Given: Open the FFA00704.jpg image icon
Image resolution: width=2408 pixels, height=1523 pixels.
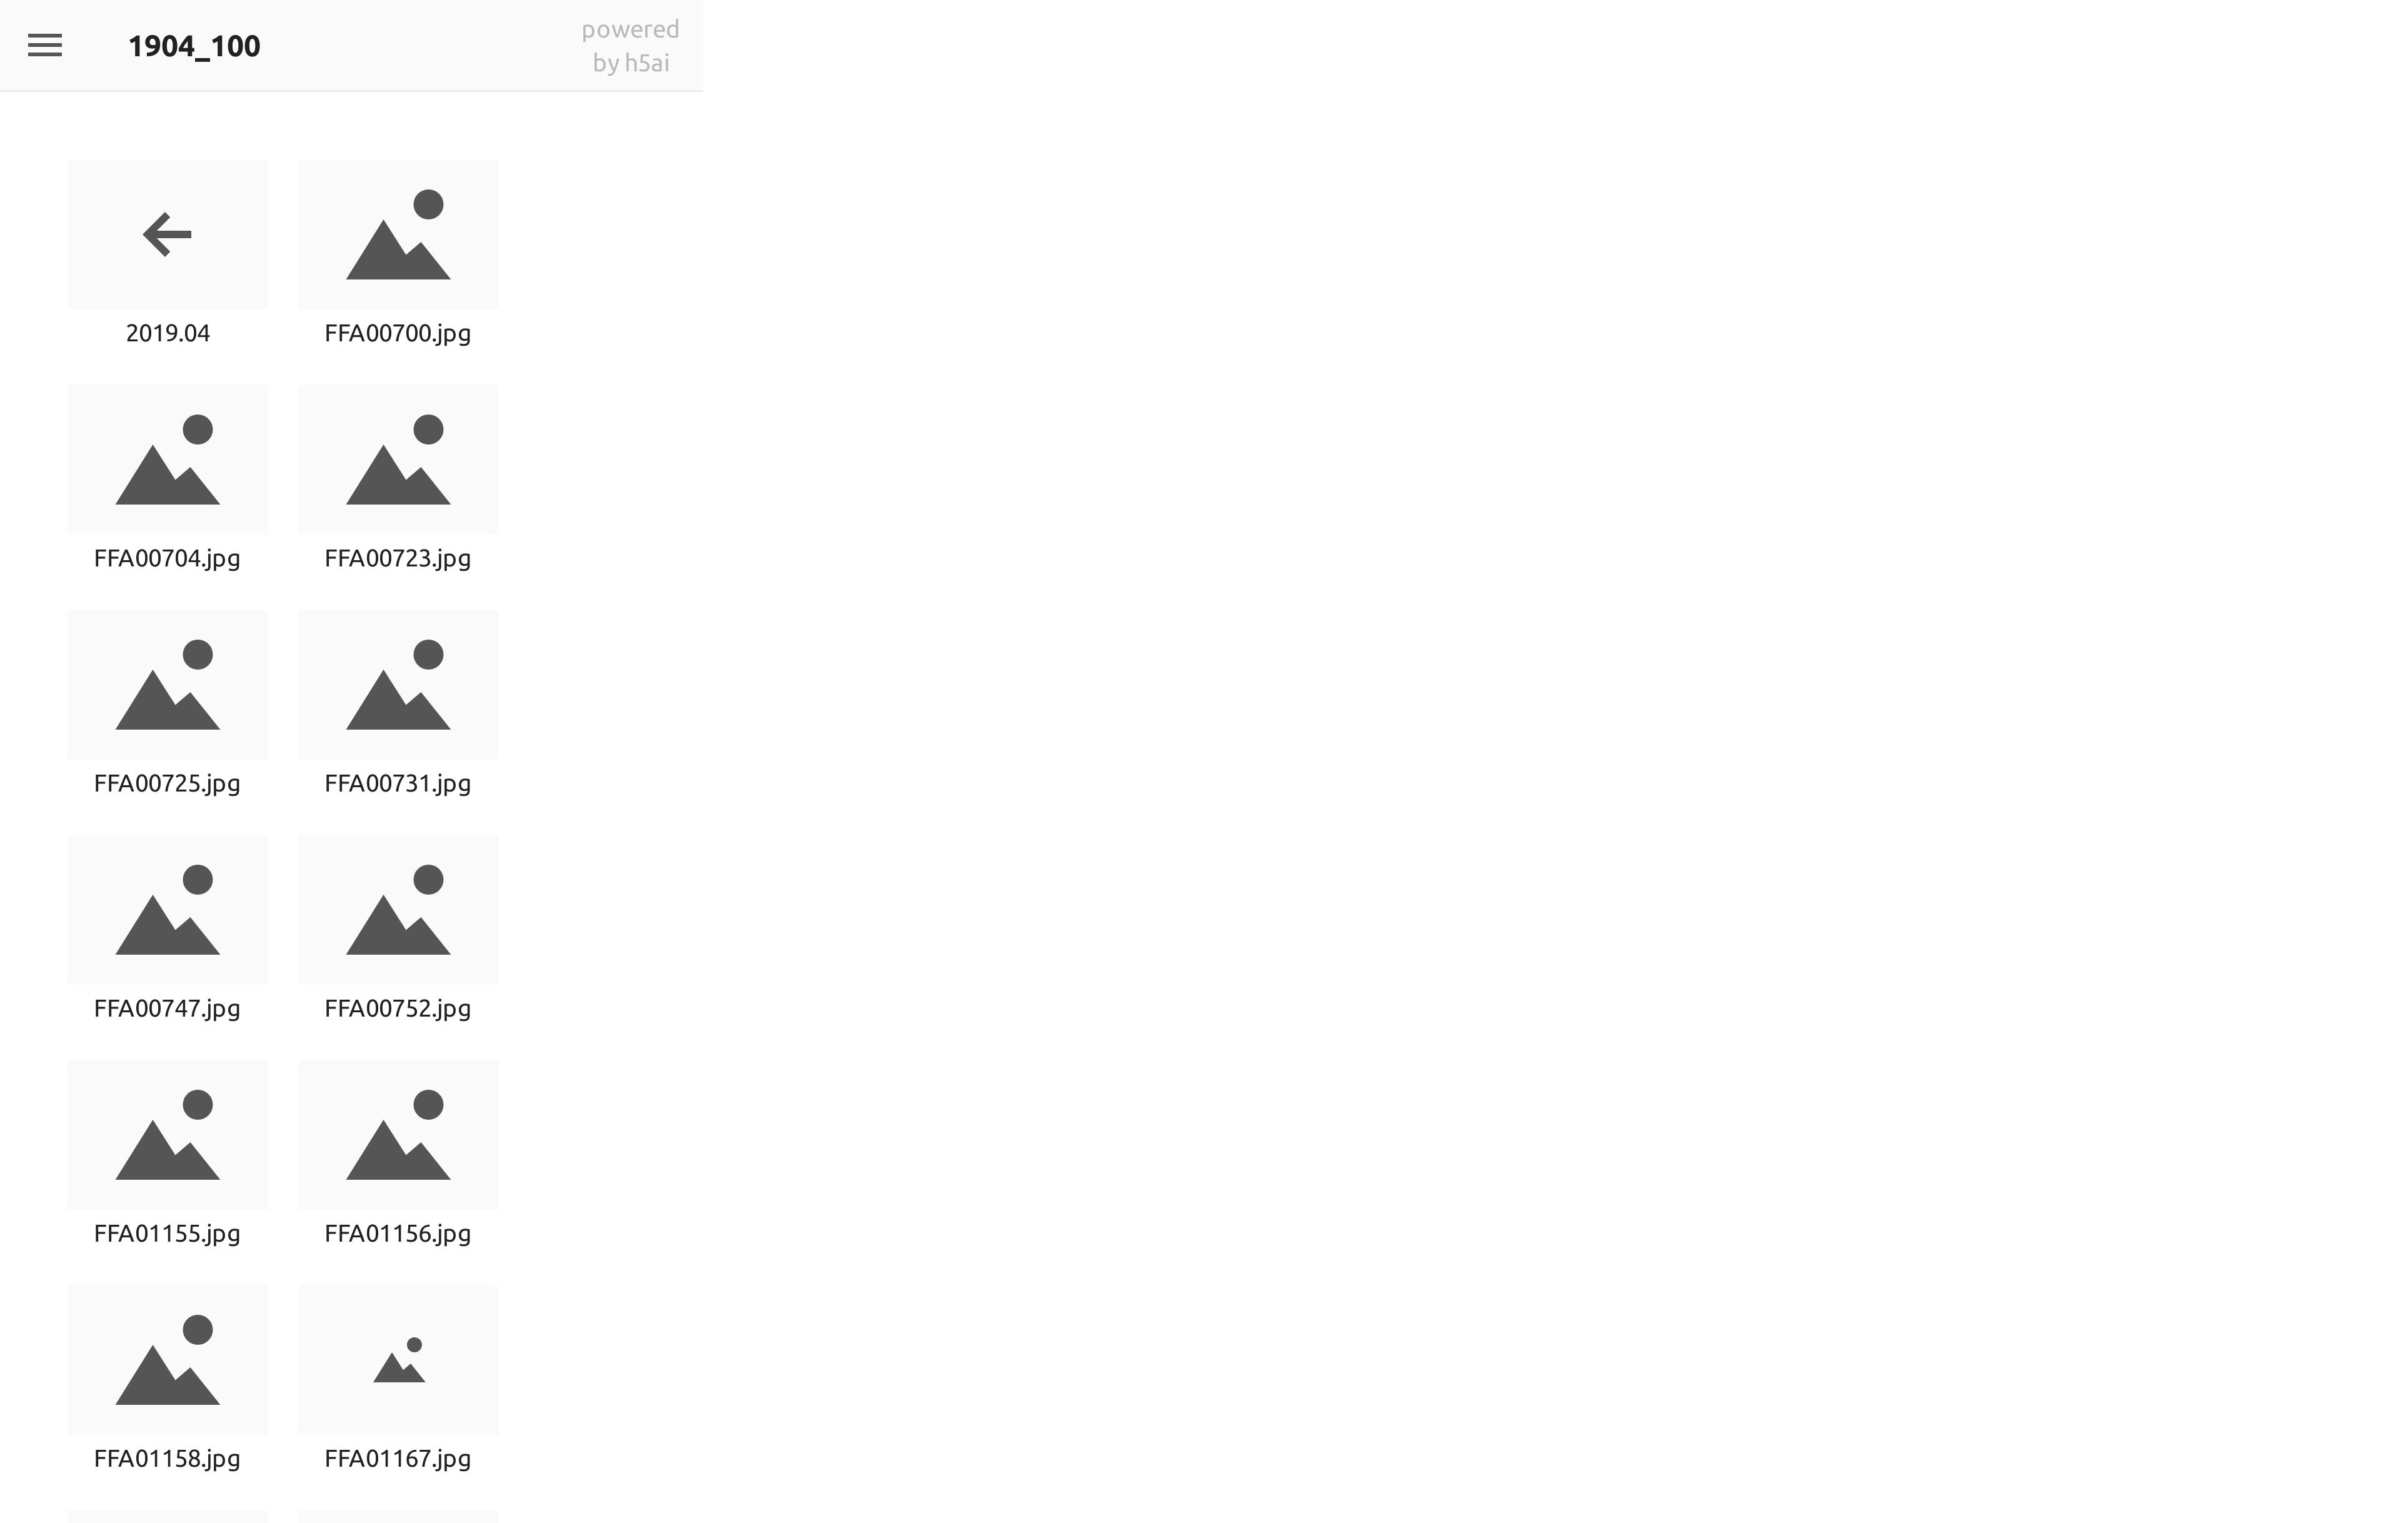Looking at the screenshot, I should (x=167, y=460).
